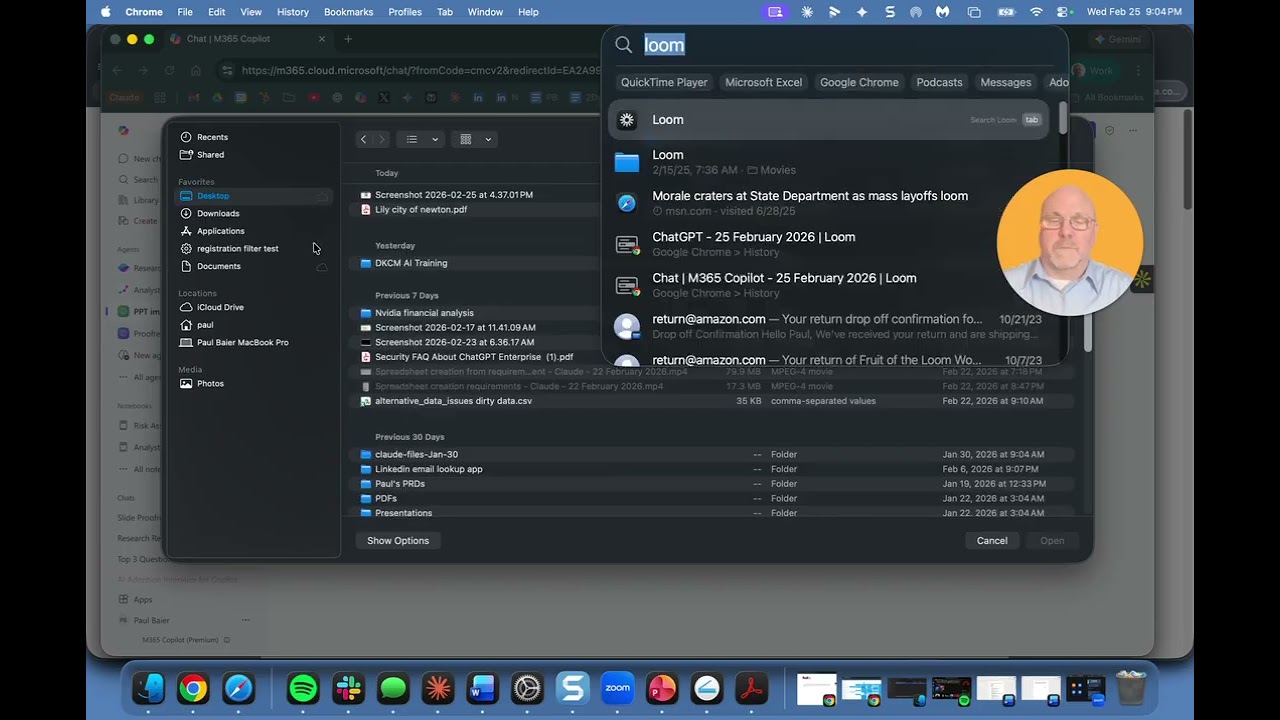Select the DKCM AI Training folder
The height and width of the screenshot is (720, 1280).
click(411, 263)
